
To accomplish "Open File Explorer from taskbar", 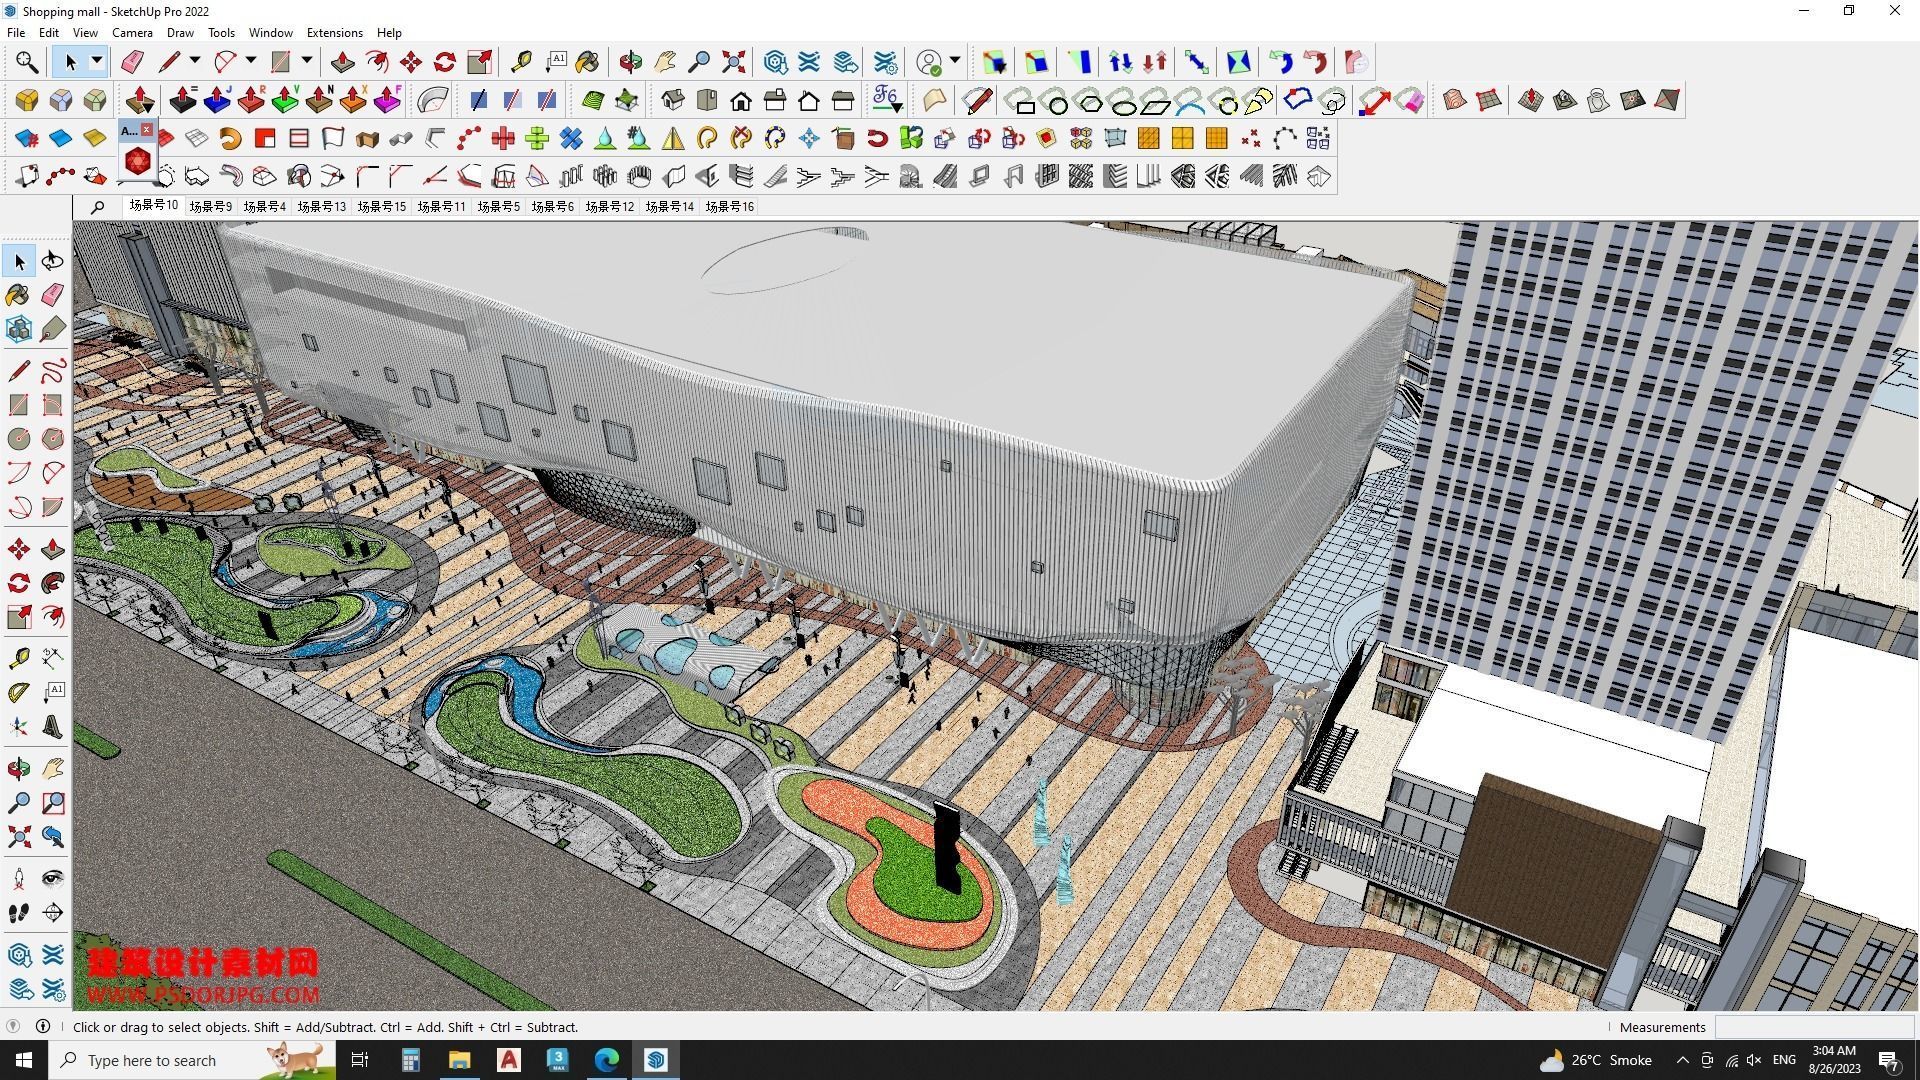I will [459, 1060].
